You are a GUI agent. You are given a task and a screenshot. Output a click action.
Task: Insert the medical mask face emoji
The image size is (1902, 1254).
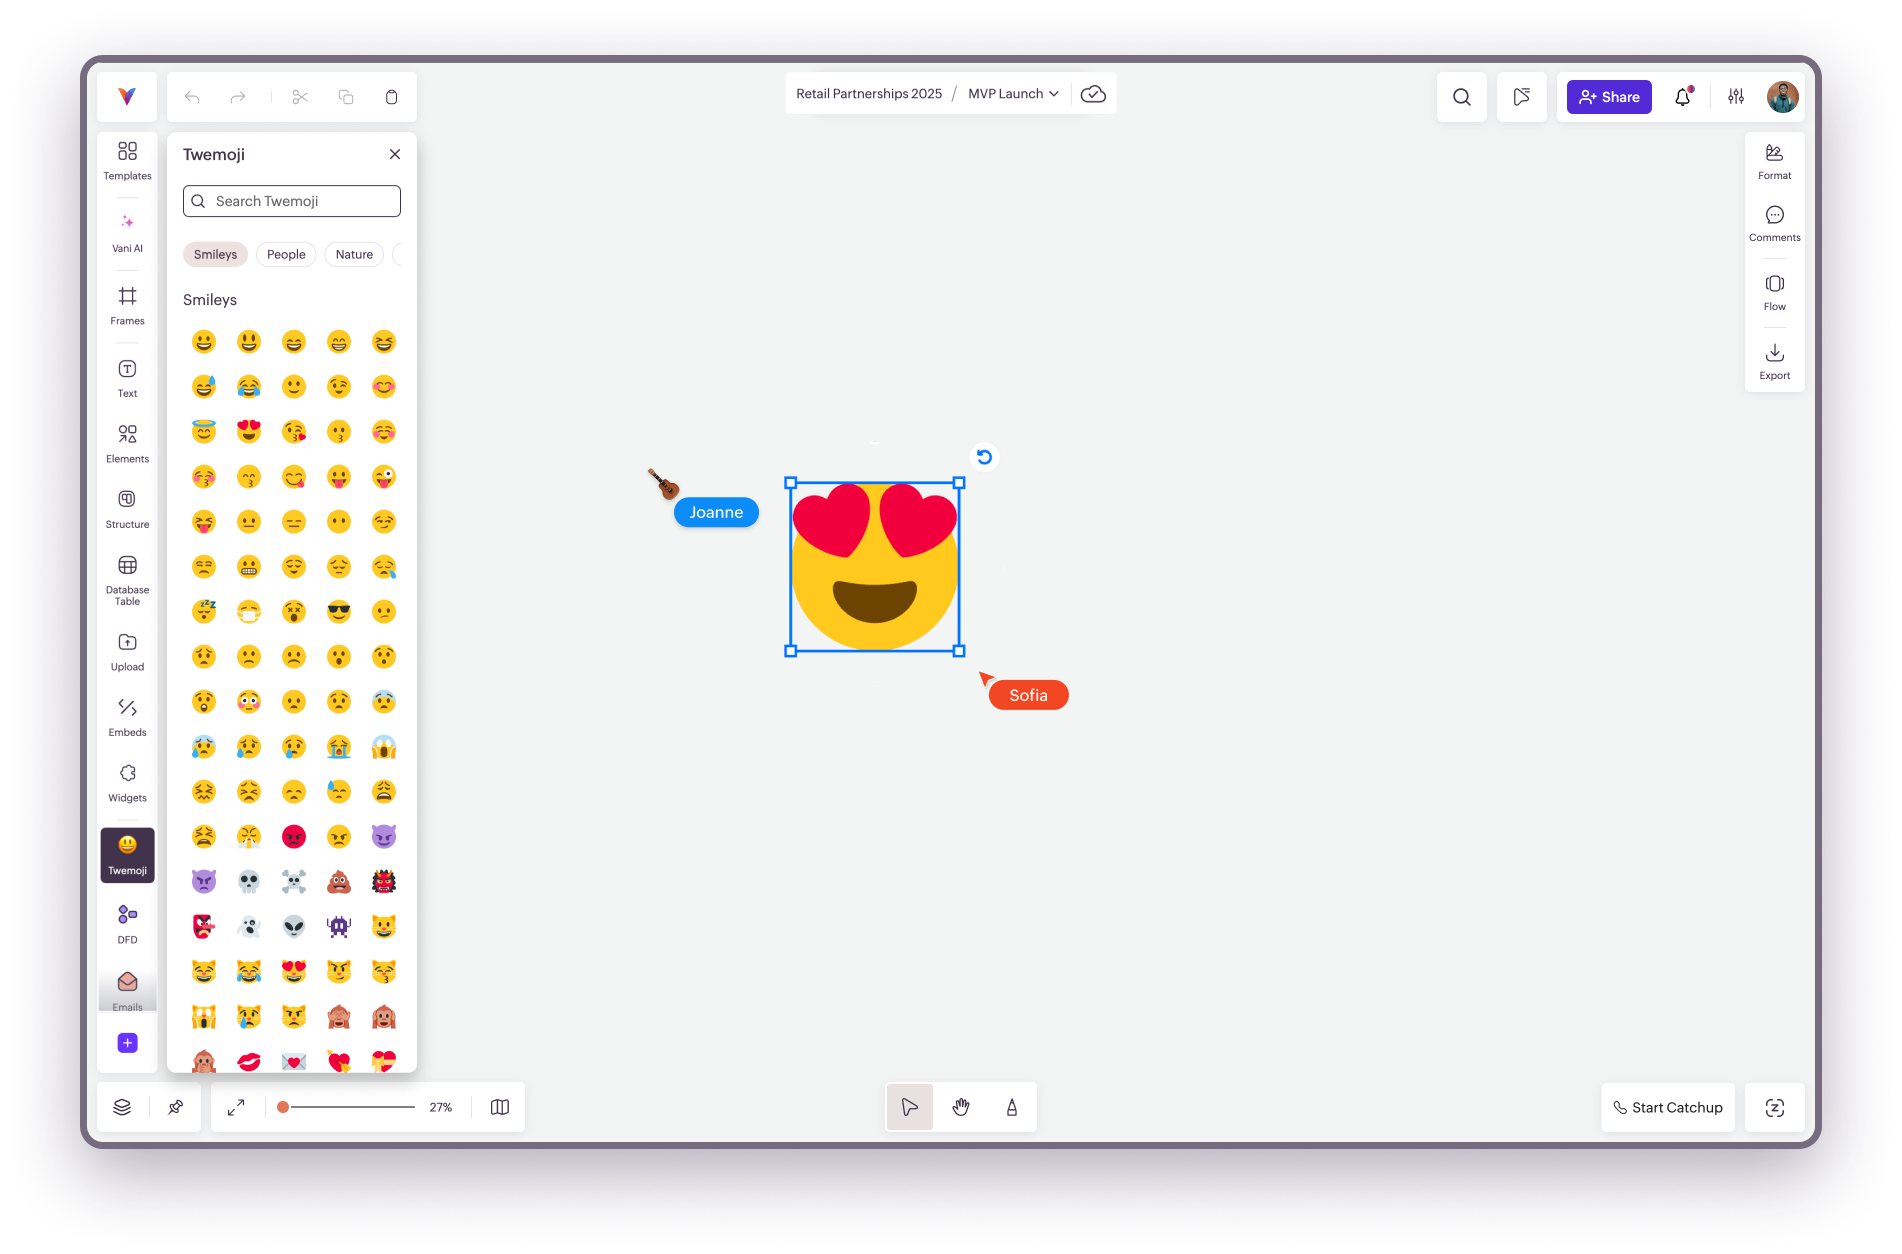249,612
